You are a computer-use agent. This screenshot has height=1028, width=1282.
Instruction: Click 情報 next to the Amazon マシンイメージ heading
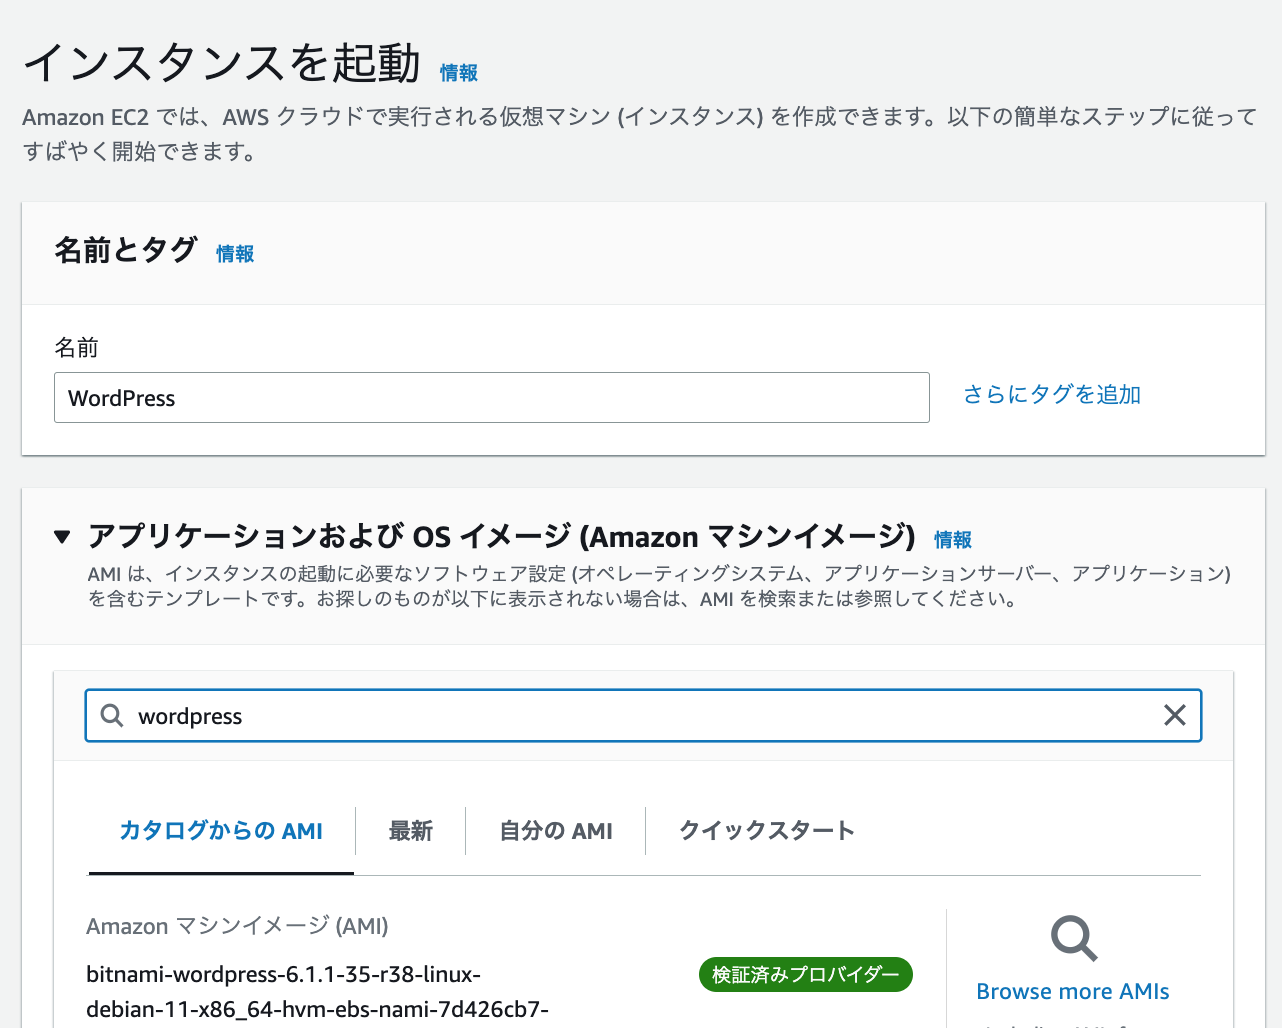coord(952,539)
